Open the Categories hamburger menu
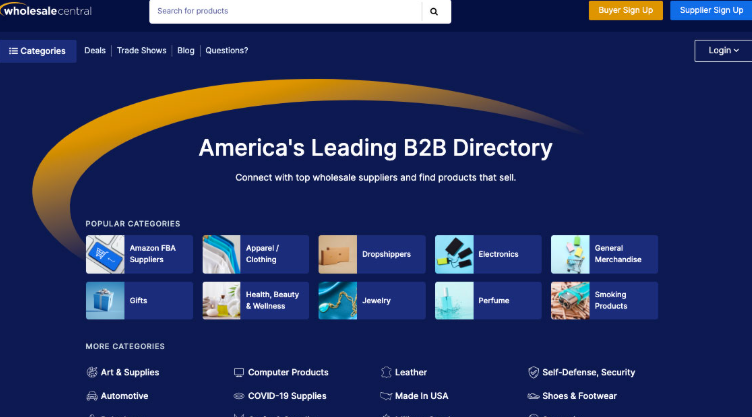This screenshot has height=417, width=752. pos(38,51)
